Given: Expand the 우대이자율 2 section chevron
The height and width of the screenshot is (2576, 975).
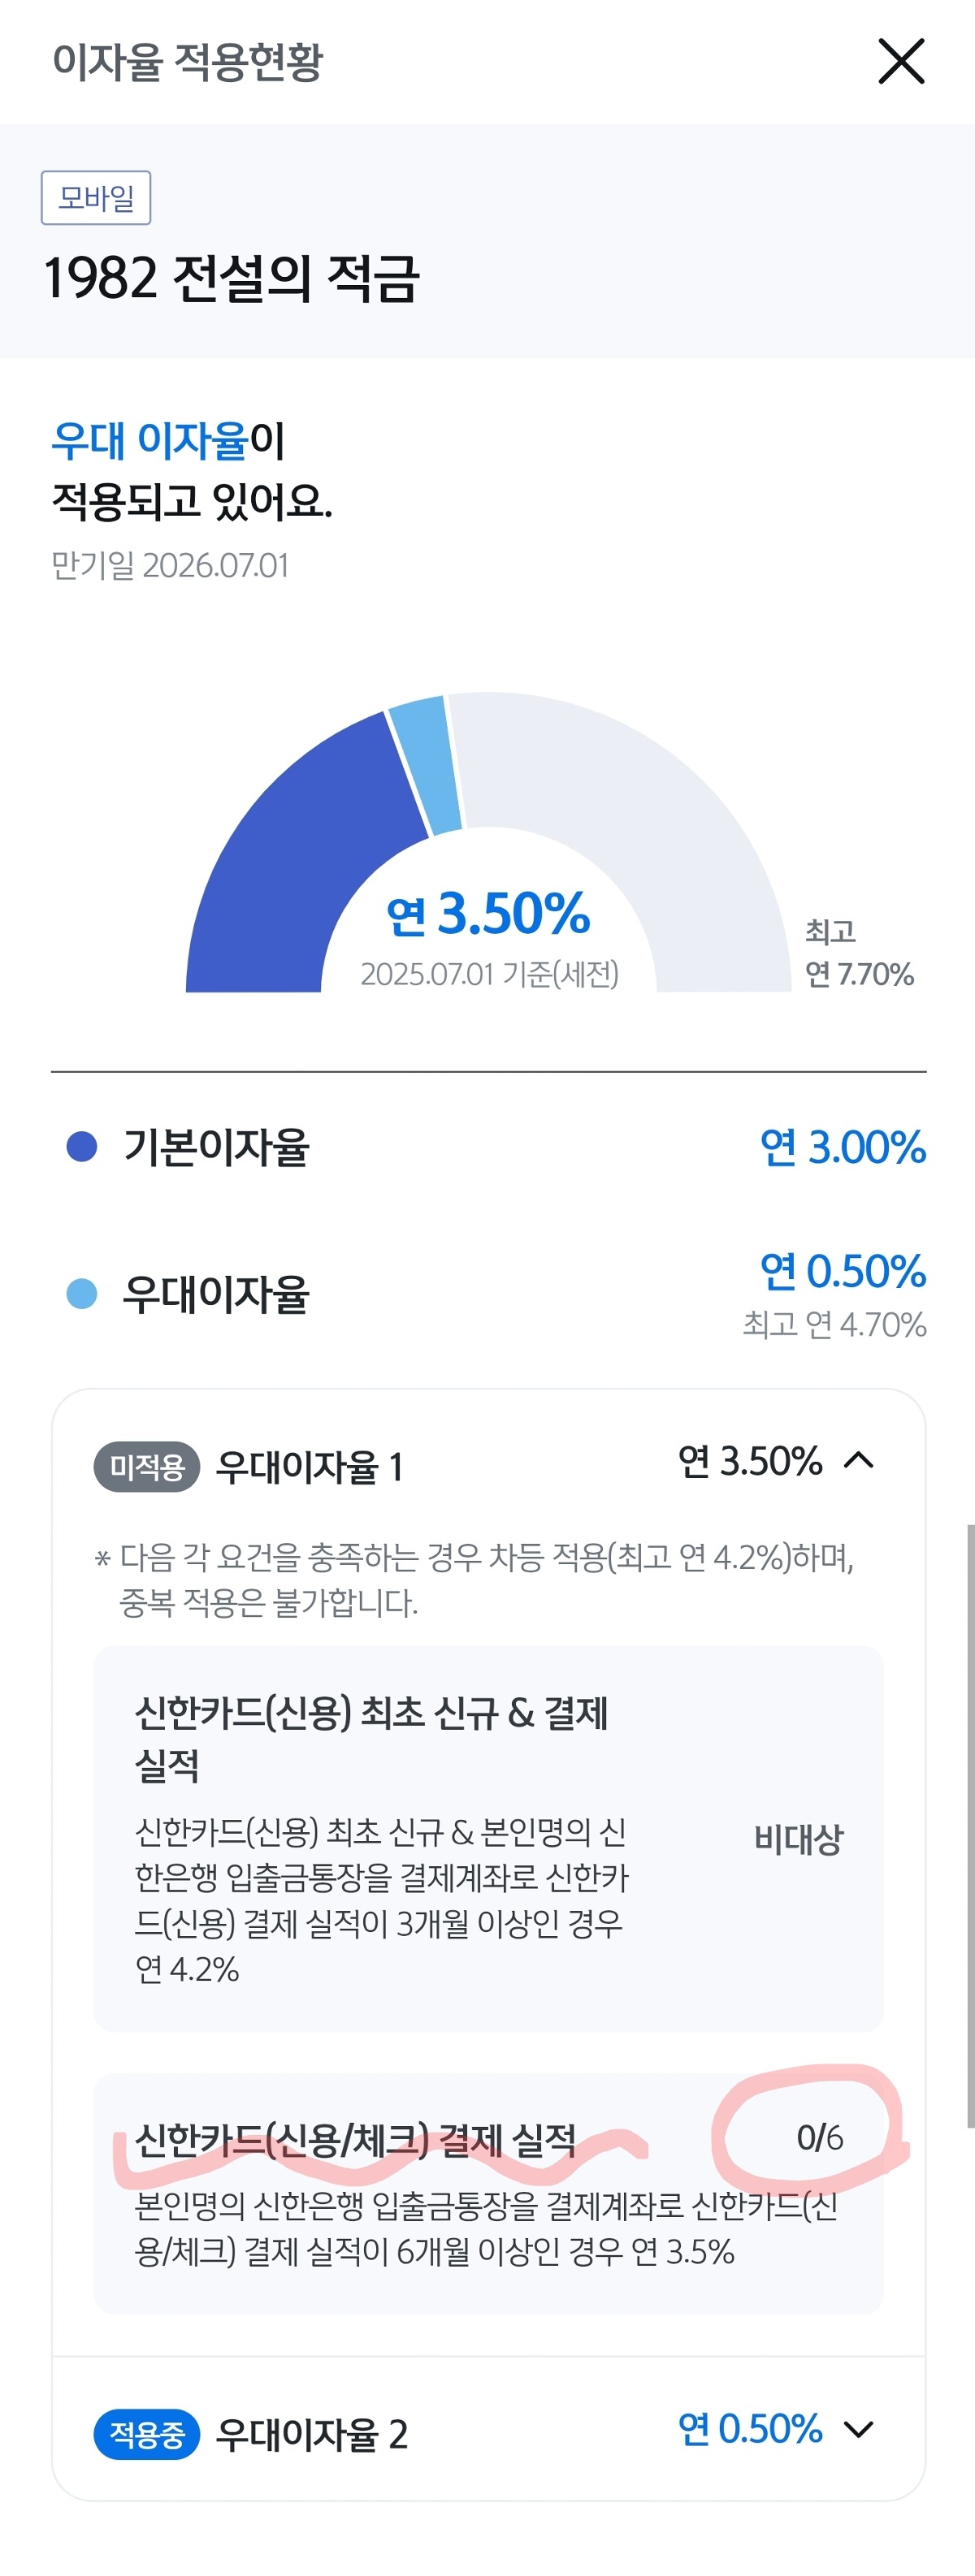Looking at the screenshot, I should click(x=858, y=2429).
